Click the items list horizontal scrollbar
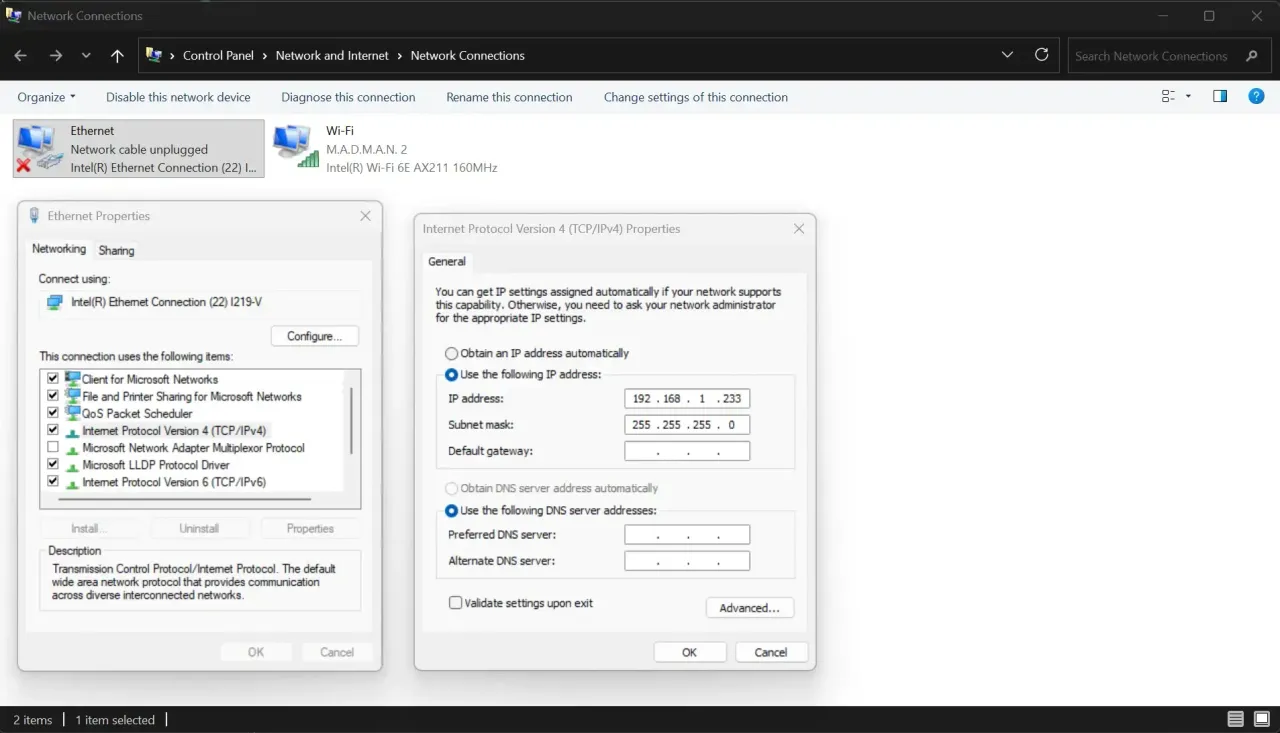Screen dimensions: 1280x733 185,498
